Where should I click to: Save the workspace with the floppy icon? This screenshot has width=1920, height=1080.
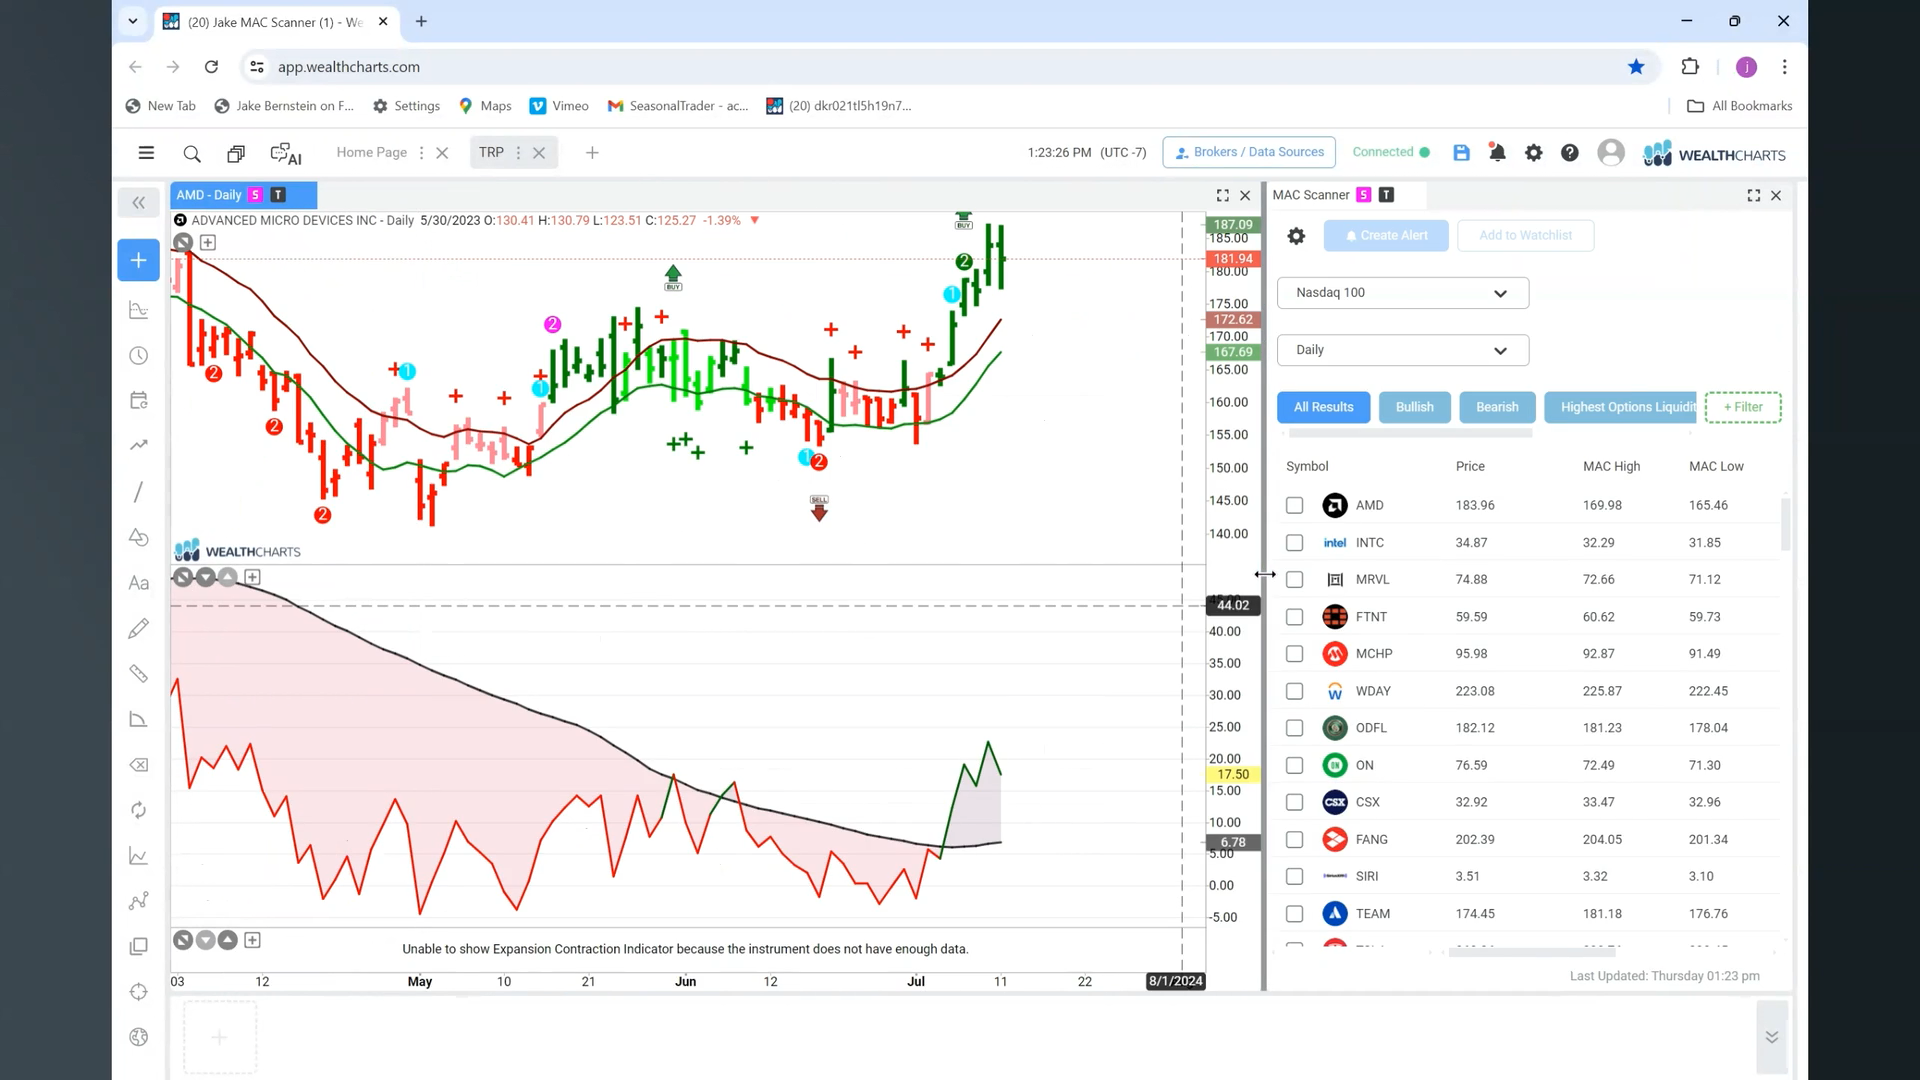click(x=1461, y=153)
